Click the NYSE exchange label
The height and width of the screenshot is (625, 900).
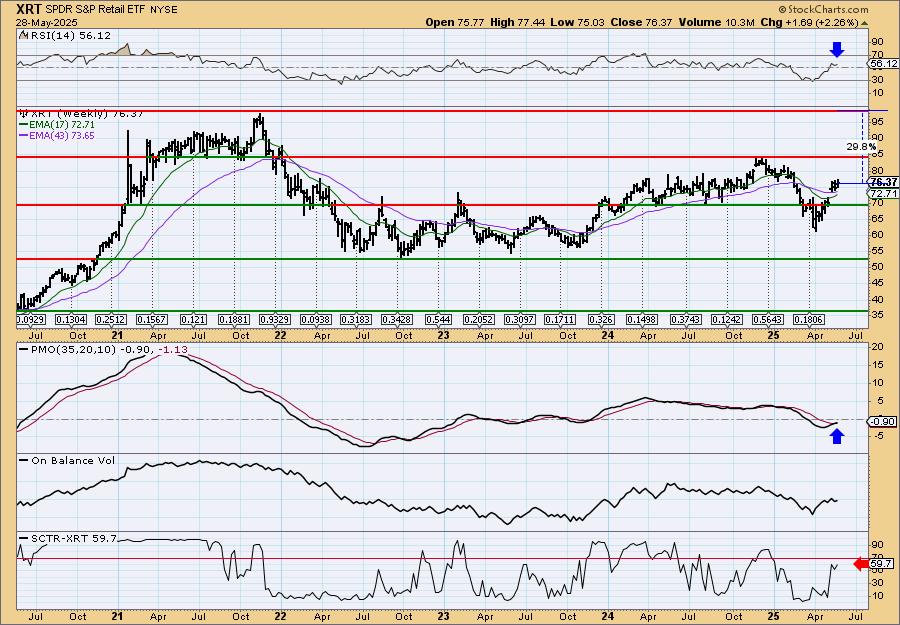click(164, 10)
